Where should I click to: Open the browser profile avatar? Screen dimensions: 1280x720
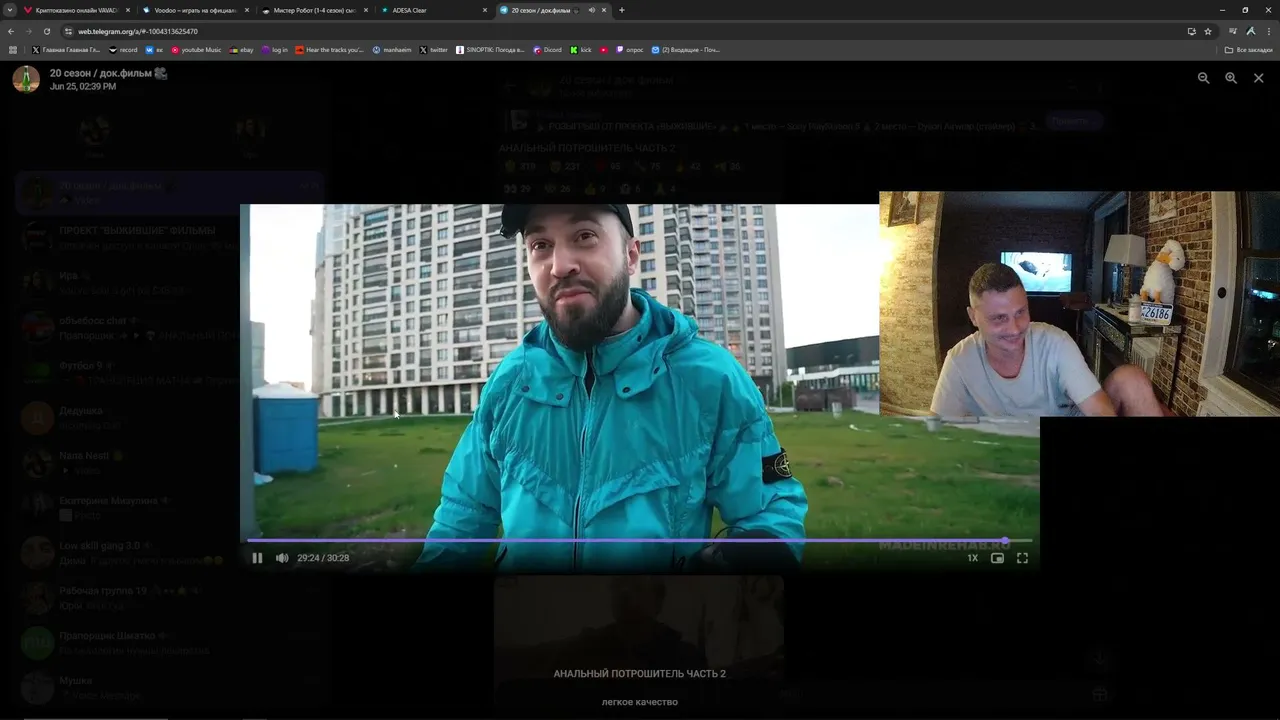pos(1251,31)
